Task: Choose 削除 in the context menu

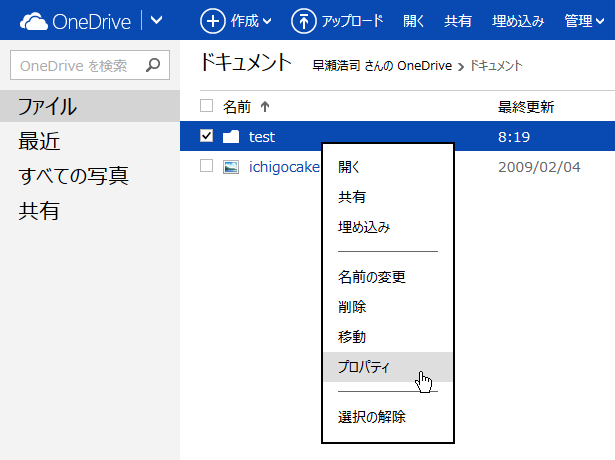Action: tap(388, 307)
